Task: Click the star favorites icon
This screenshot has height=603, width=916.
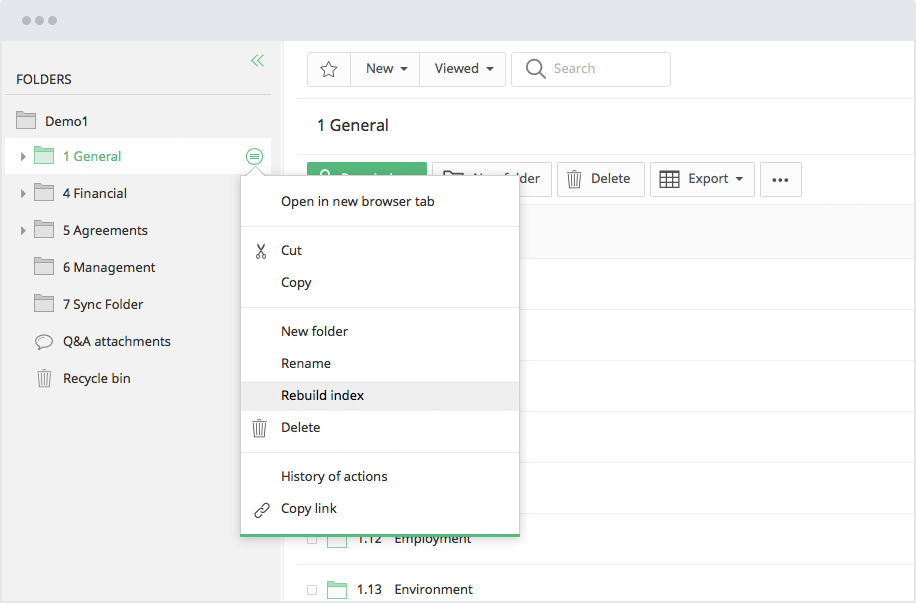Action: [328, 69]
